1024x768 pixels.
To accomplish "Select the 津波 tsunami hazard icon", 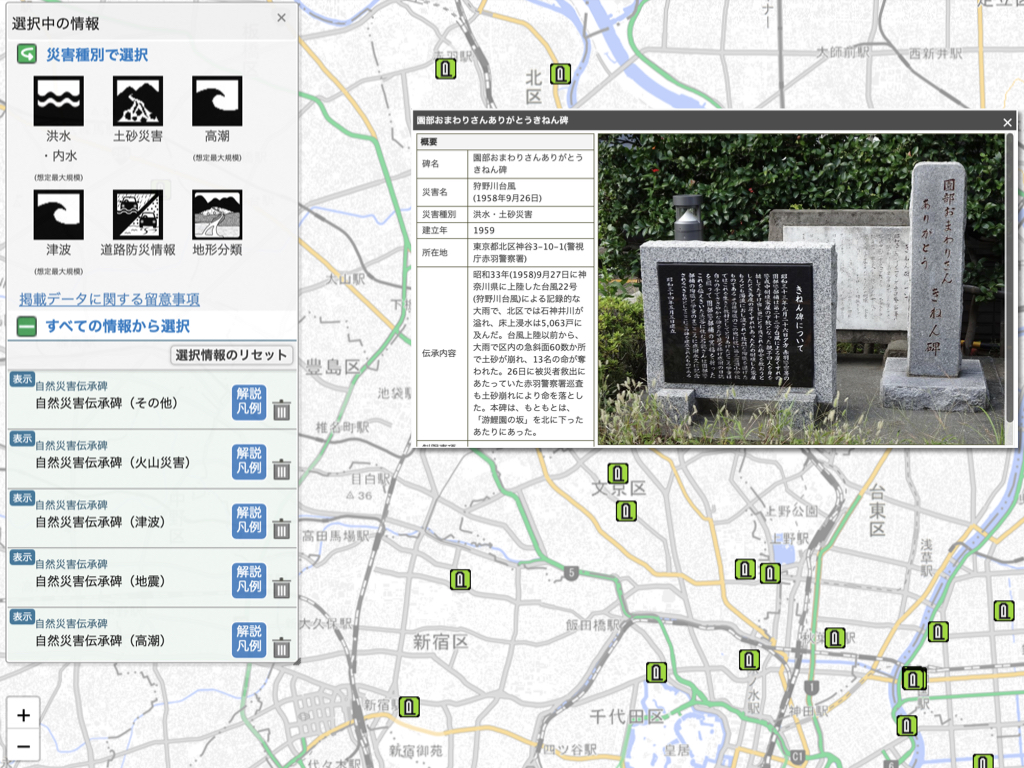I will pyautogui.click(x=59, y=214).
